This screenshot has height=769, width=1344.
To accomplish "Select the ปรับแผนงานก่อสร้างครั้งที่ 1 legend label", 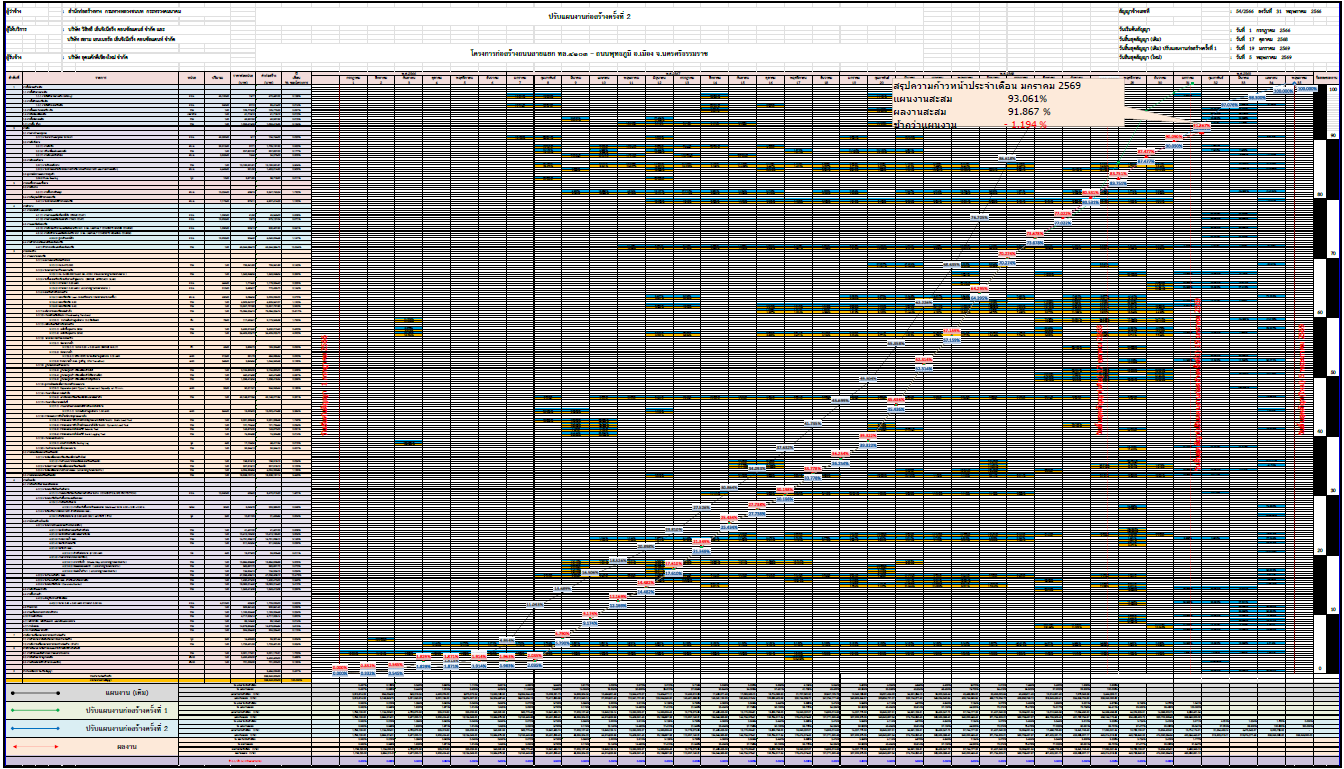I will point(126,710).
